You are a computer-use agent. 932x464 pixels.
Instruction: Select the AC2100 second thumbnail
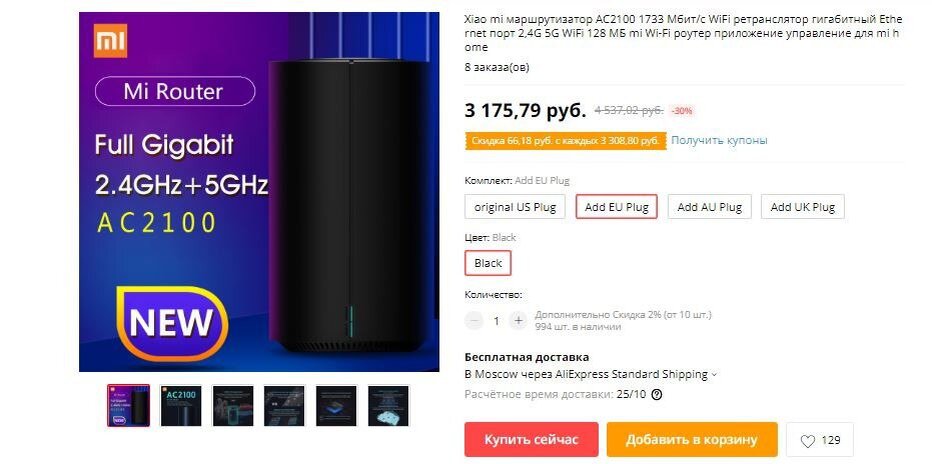[x=181, y=405]
